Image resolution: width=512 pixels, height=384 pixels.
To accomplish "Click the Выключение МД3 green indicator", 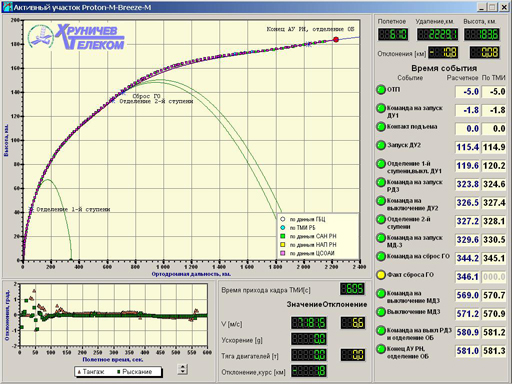I will (381, 312).
